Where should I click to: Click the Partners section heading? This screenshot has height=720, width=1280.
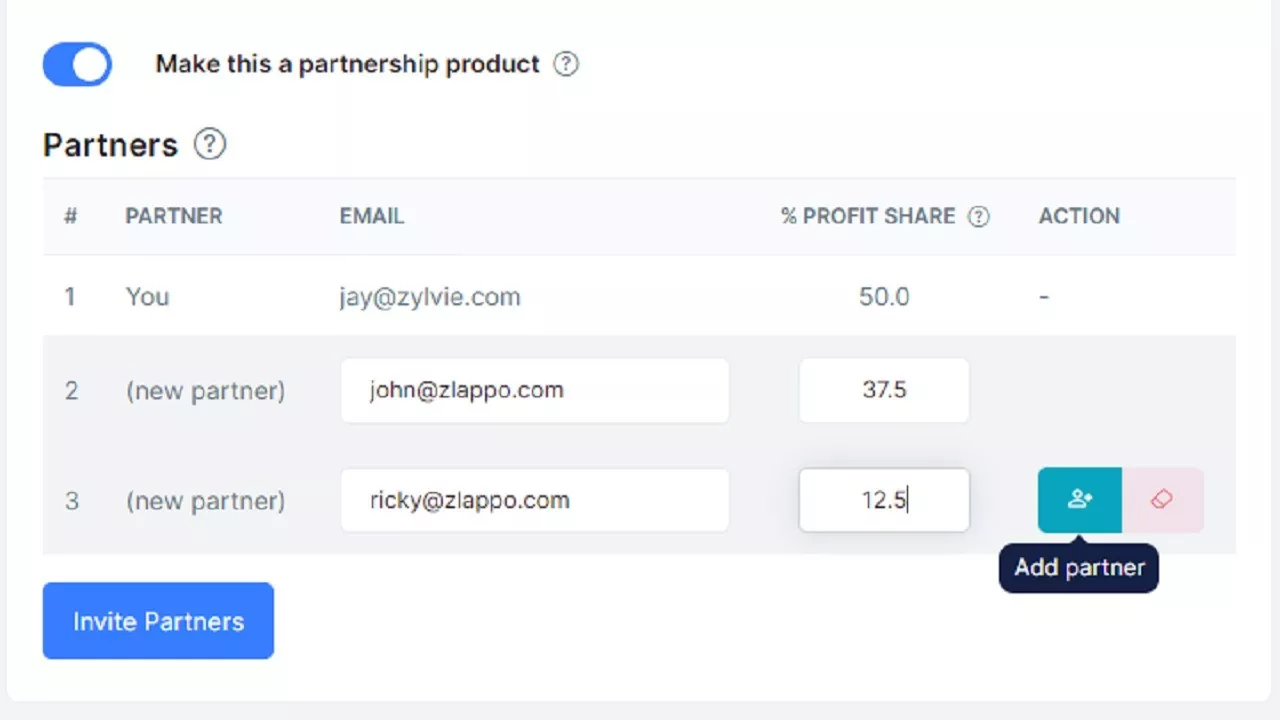pyautogui.click(x=110, y=145)
